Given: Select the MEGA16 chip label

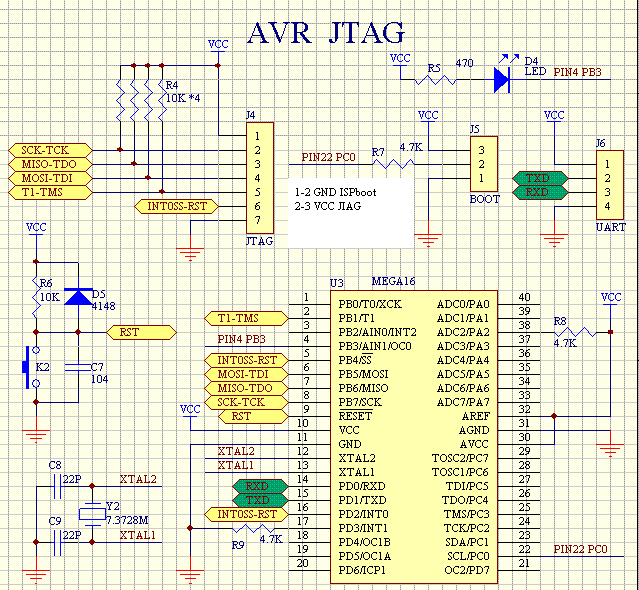Looking at the screenshot, I should (393, 281).
